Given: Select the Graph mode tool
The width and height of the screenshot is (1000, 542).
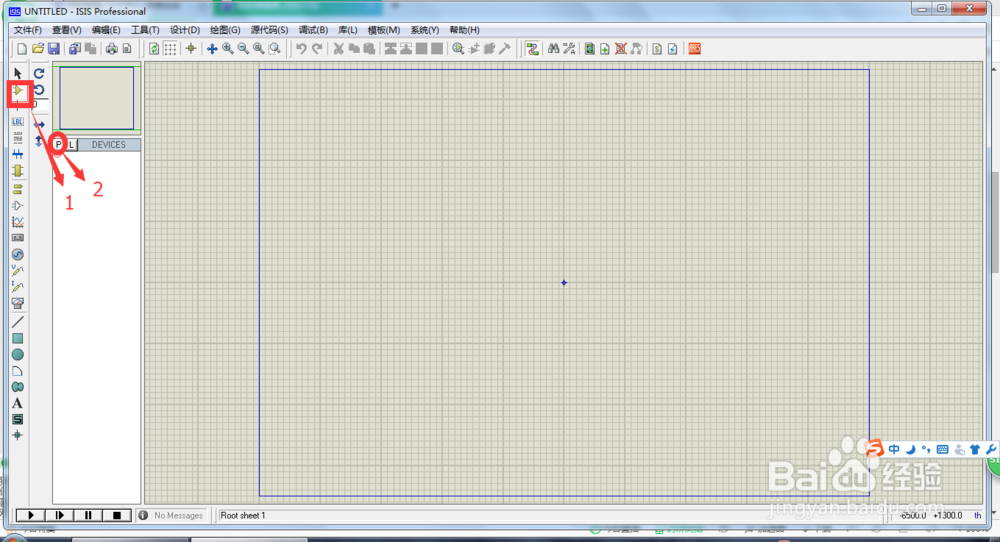Looking at the screenshot, I should 18,222.
